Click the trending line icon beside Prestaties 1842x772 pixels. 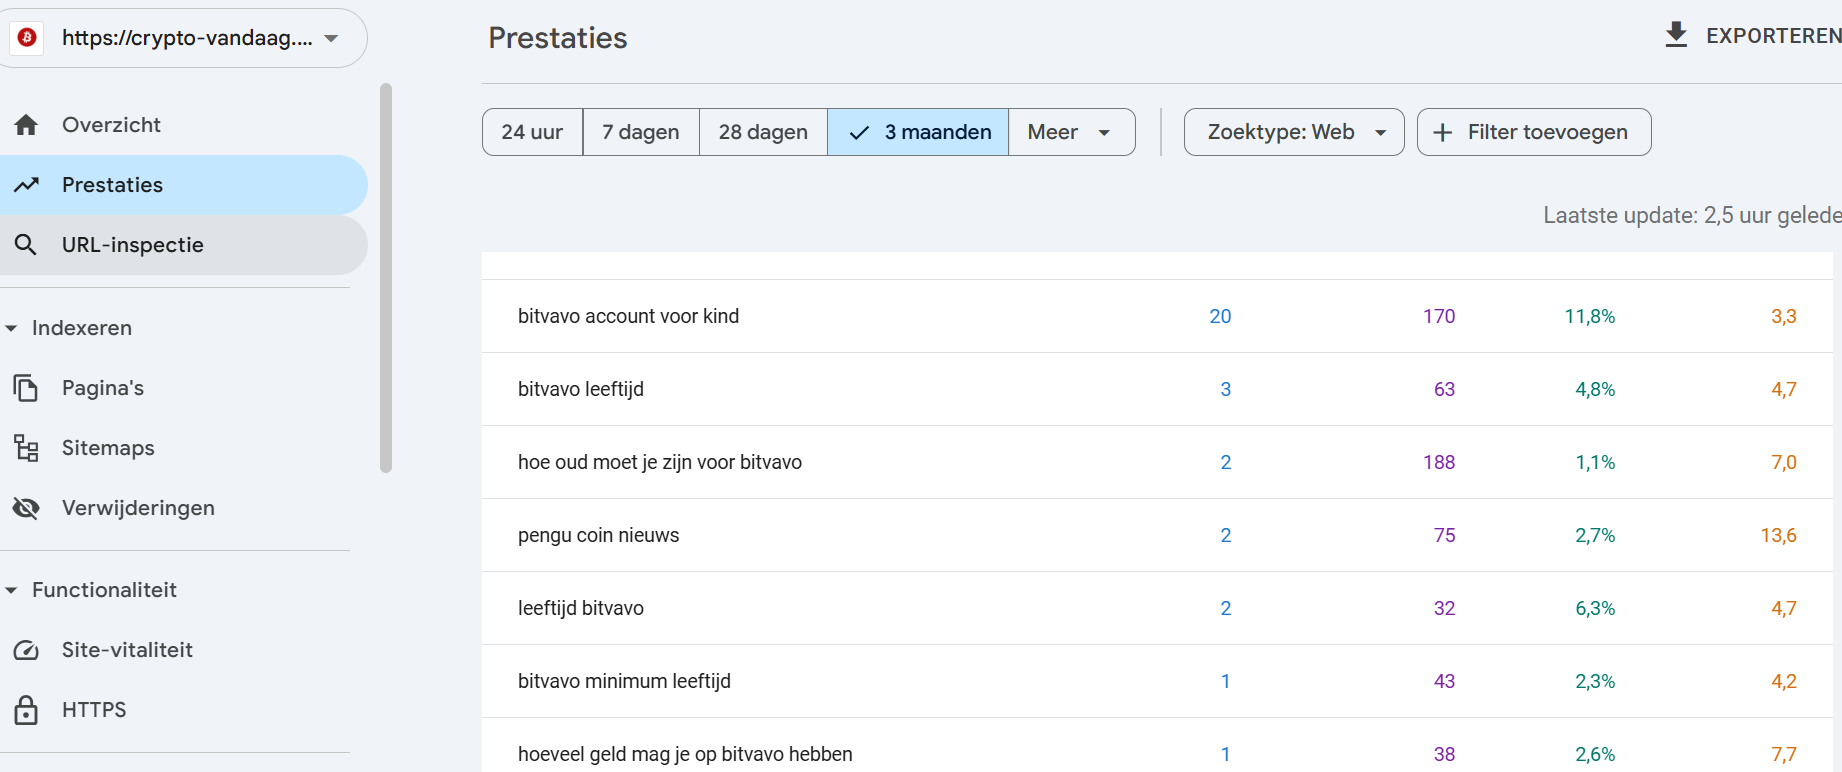[x=26, y=185]
